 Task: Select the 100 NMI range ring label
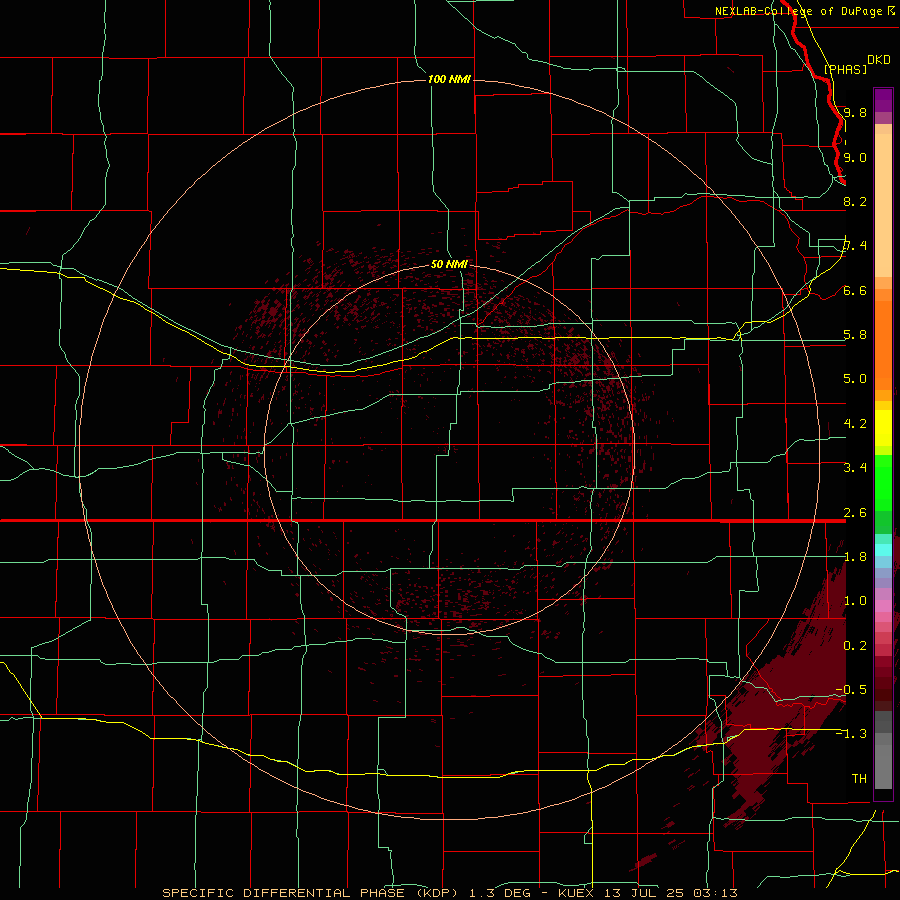(x=449, y=79)
